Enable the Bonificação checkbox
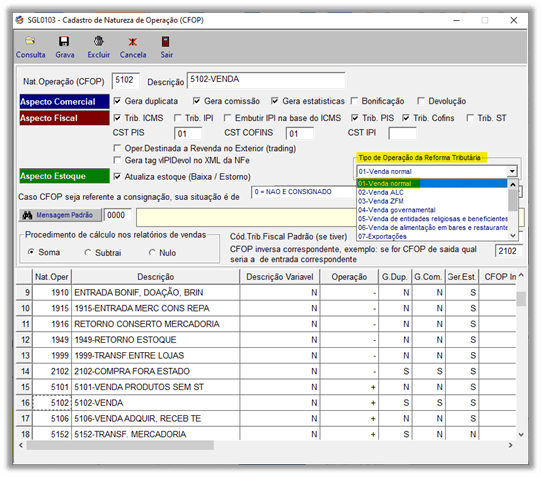 (x=354, y=101)
